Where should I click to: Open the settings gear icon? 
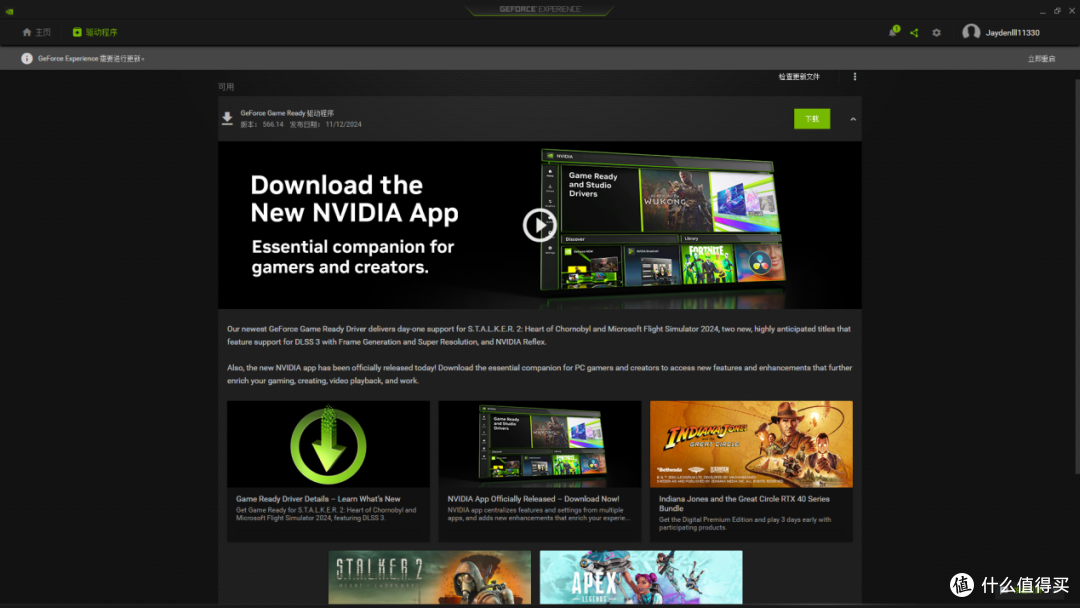tap(936, 32)
